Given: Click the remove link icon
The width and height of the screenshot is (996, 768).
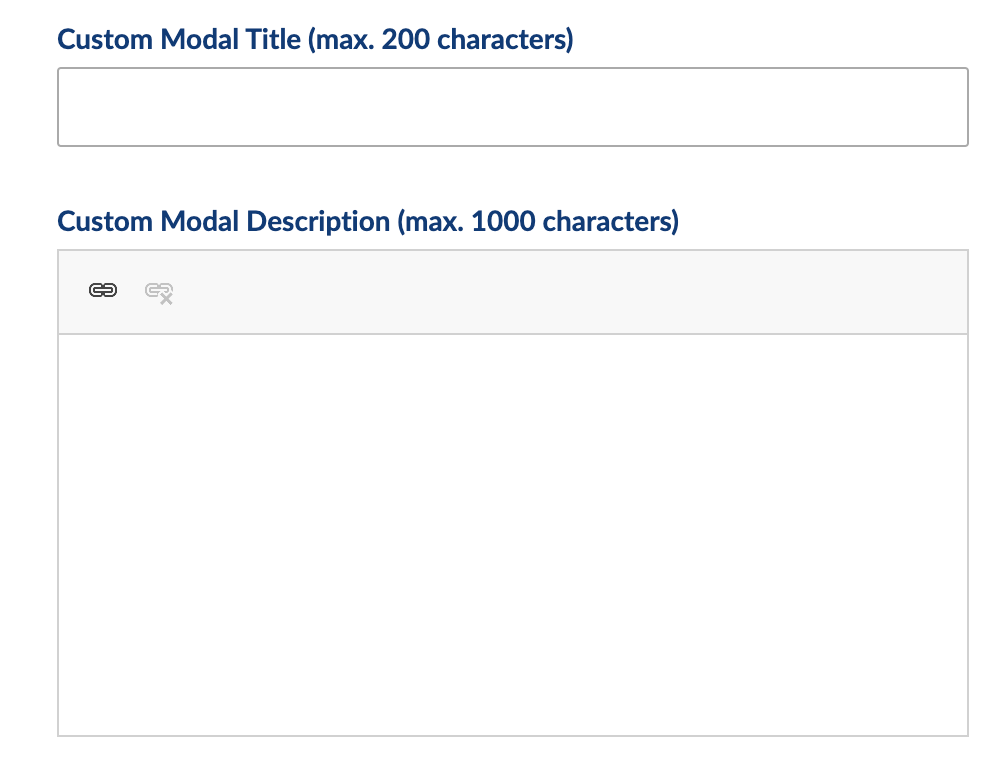Looking at the screenshot, I should coord(159,292).
